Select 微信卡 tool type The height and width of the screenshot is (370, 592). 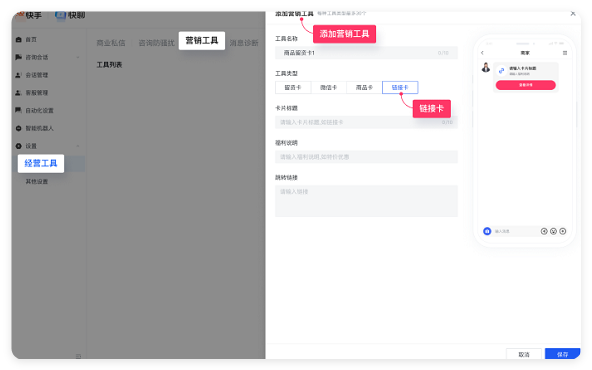pyautogui.click(x=328, y=87)
